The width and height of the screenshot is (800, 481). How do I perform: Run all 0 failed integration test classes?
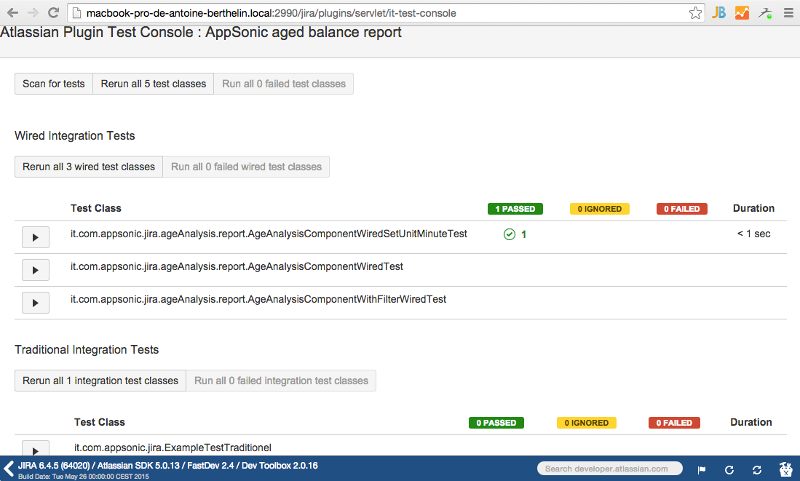(281, 381)
